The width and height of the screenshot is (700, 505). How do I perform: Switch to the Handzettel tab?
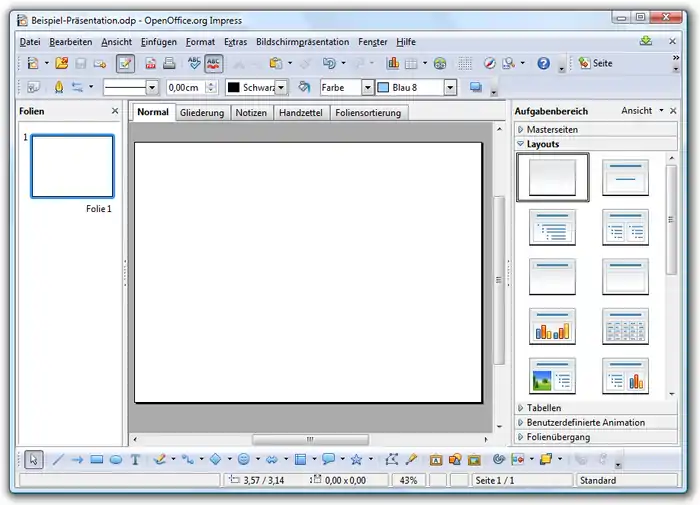point(301,113)
